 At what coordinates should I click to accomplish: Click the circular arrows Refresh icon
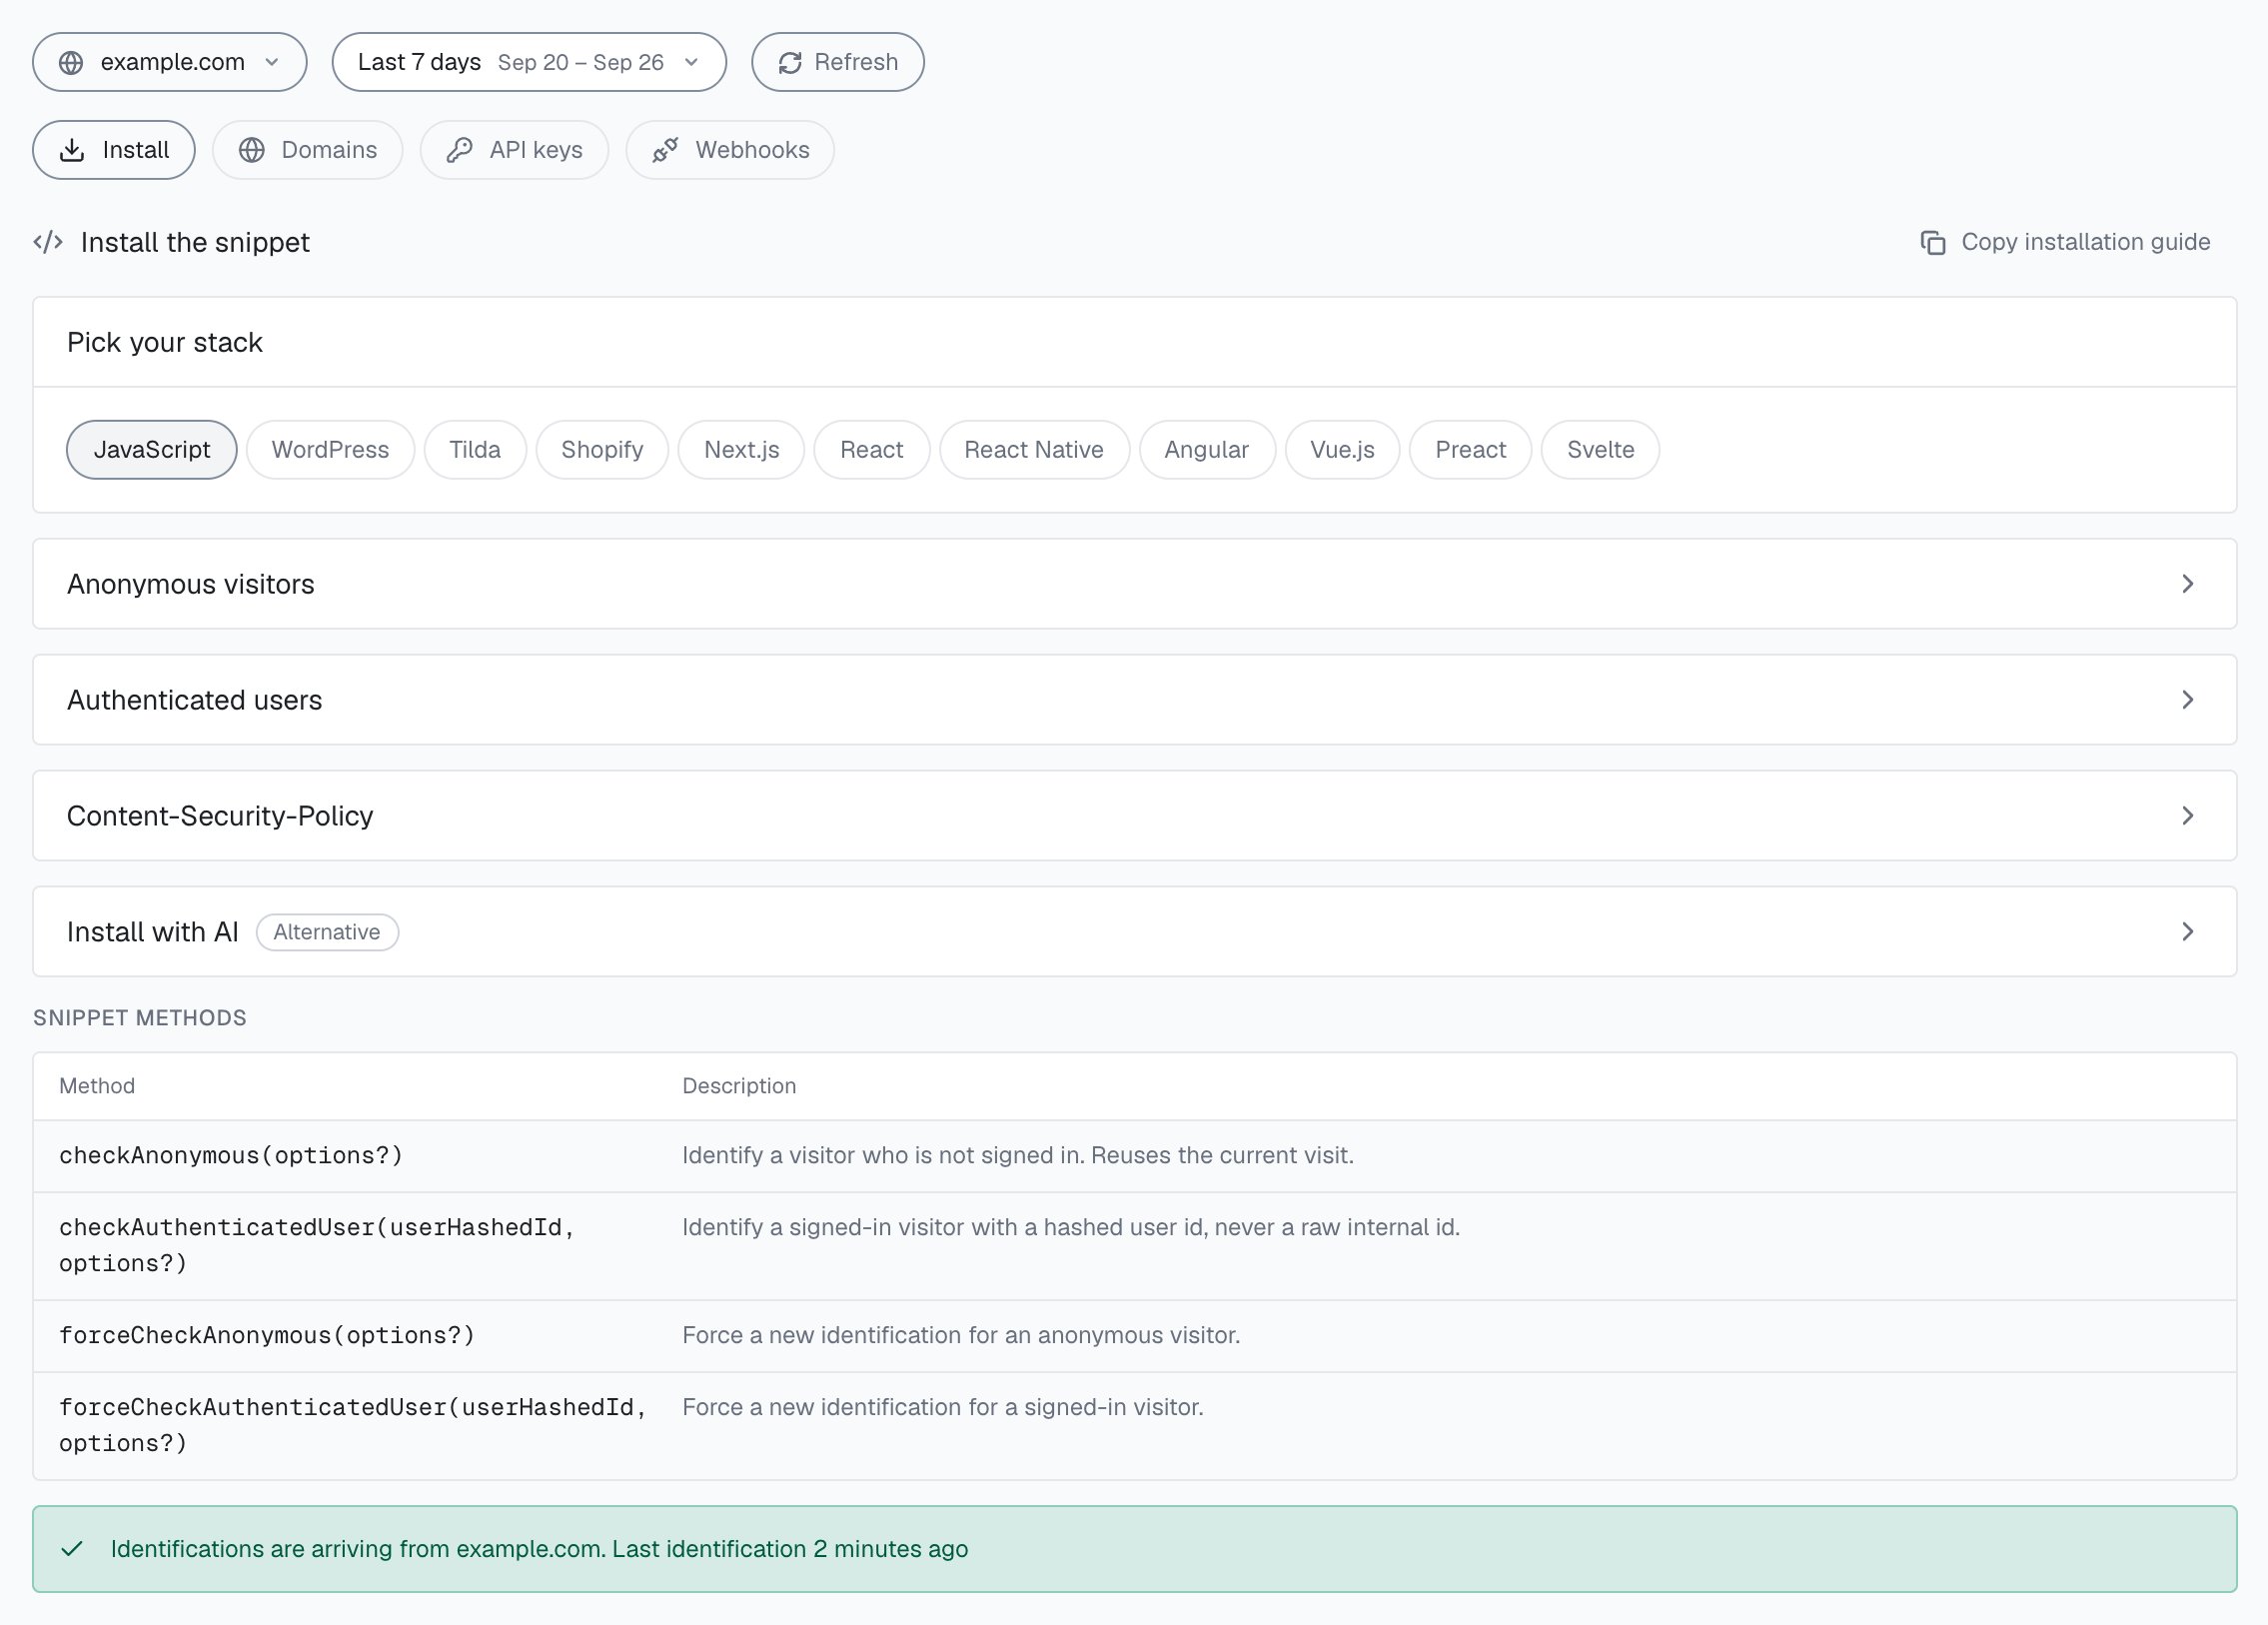click(x=790, y=62)
